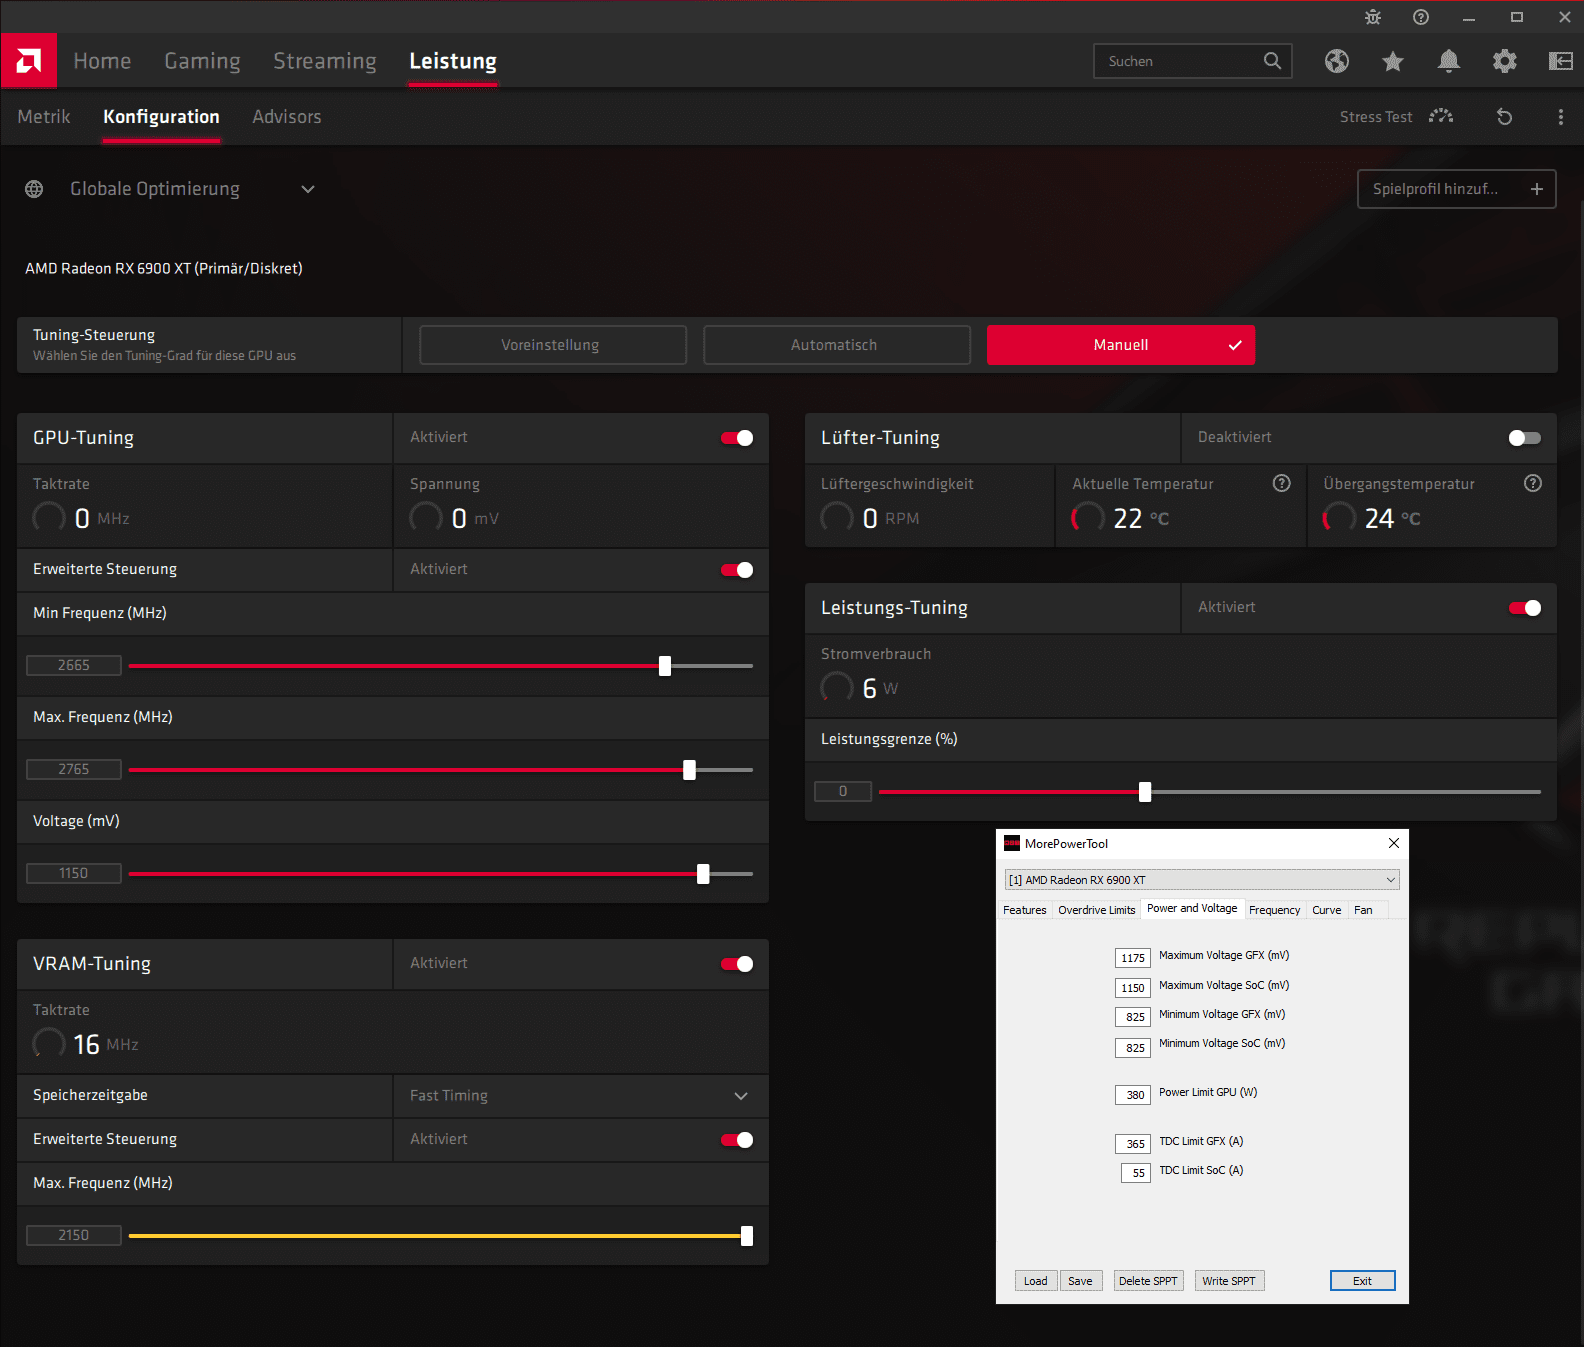Toggle GPU Erweiterte Steuerung switch

click(x=737, y=570)
